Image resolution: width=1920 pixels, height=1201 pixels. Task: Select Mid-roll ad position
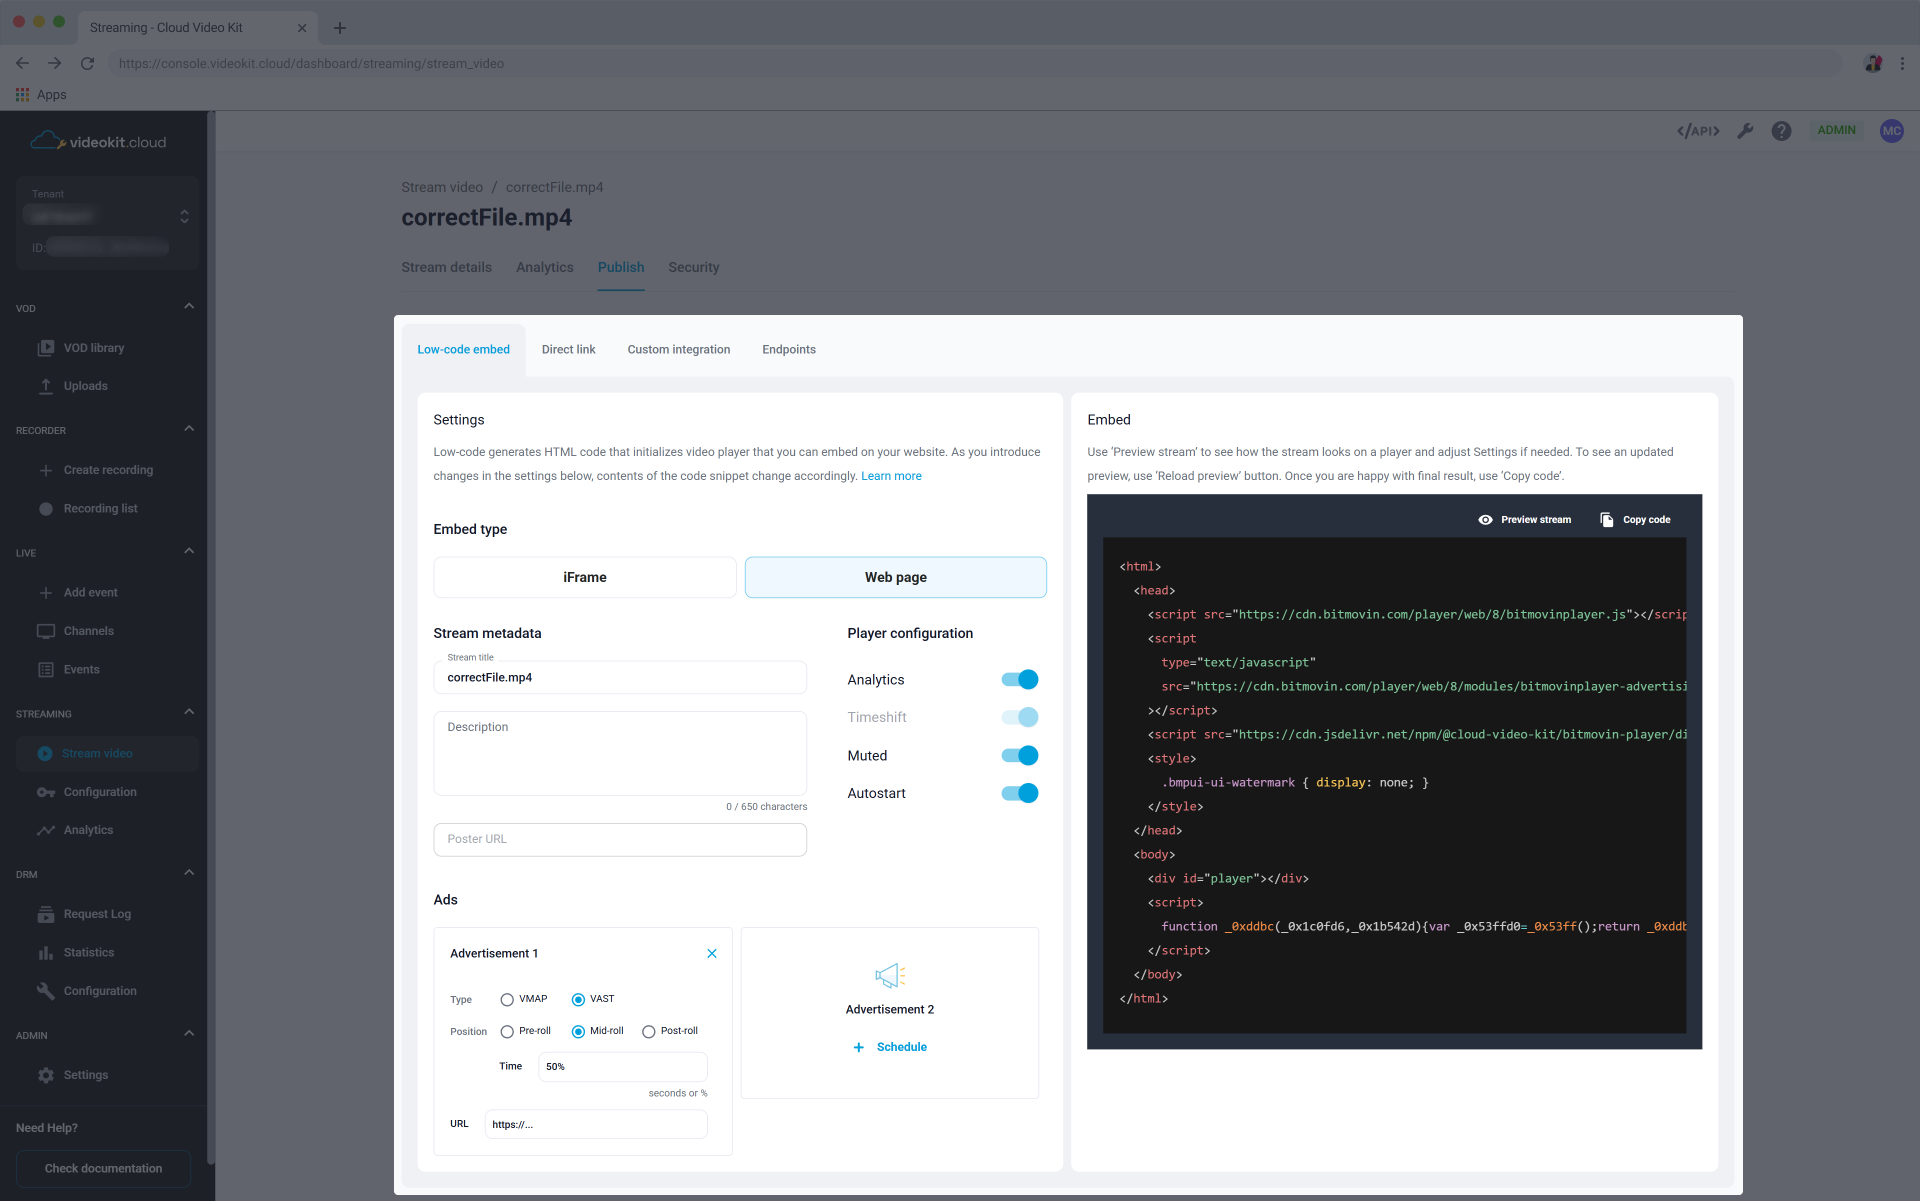(x=578, y=1032)
